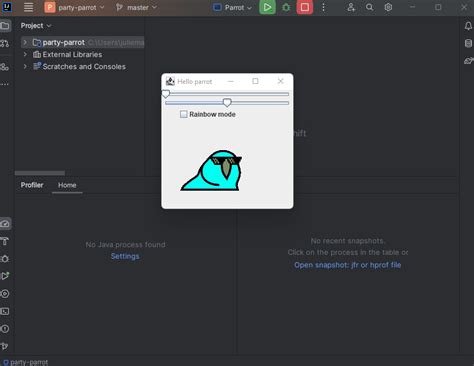Open the Profiler tool window icon

(5, 224)
